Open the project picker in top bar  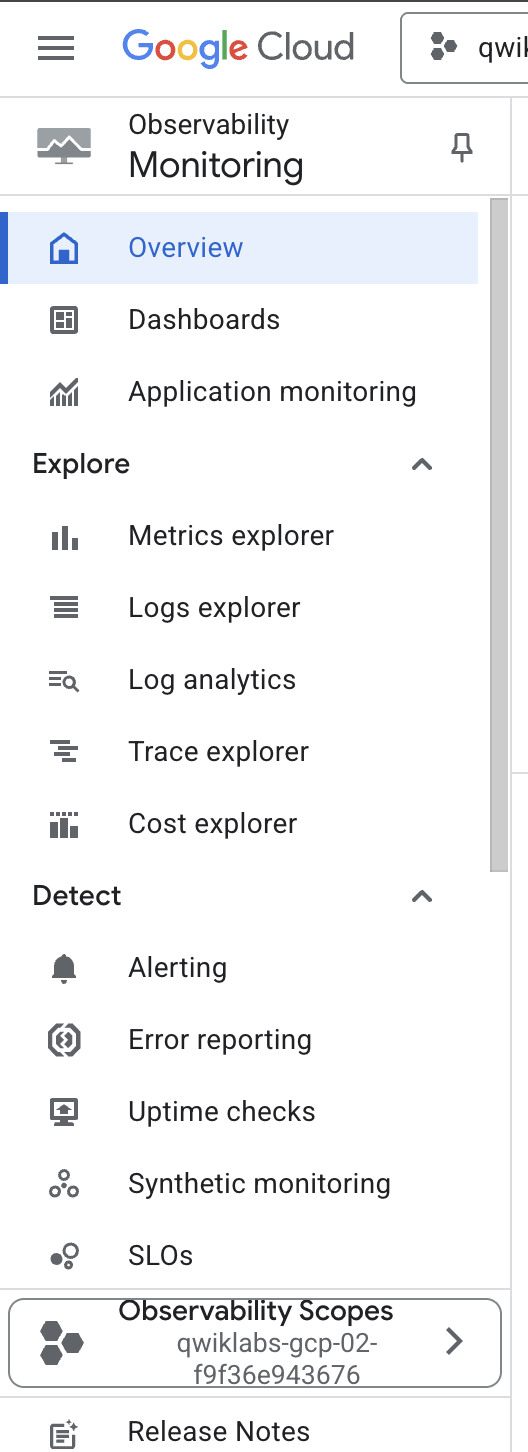coord(464,47)
